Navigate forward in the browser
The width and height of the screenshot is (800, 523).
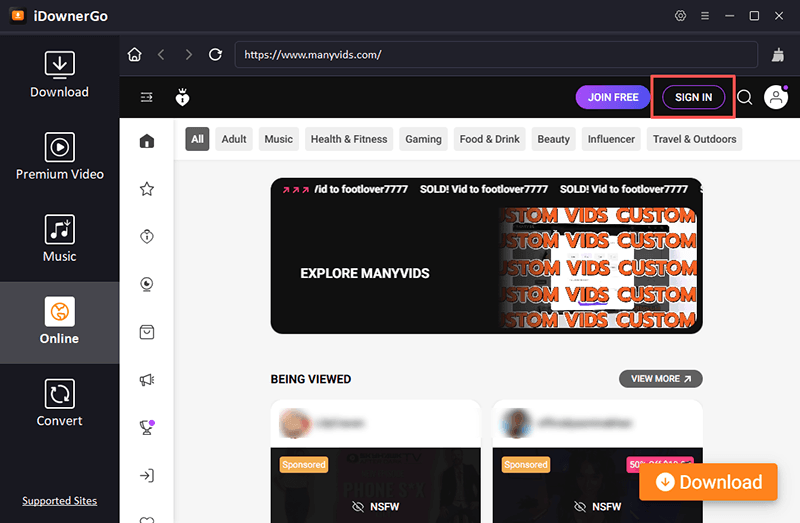pos(189,55)
